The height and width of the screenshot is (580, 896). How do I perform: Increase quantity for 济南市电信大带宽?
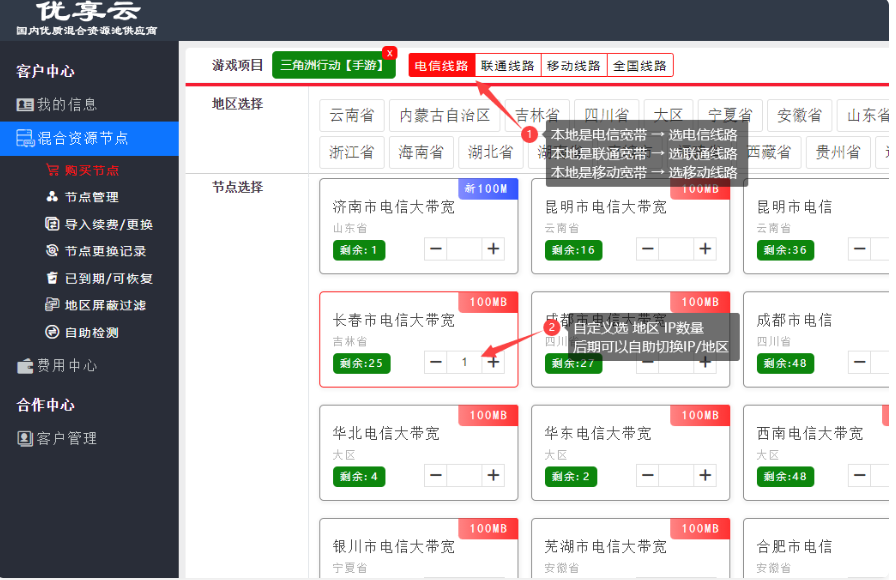point(494,249)
